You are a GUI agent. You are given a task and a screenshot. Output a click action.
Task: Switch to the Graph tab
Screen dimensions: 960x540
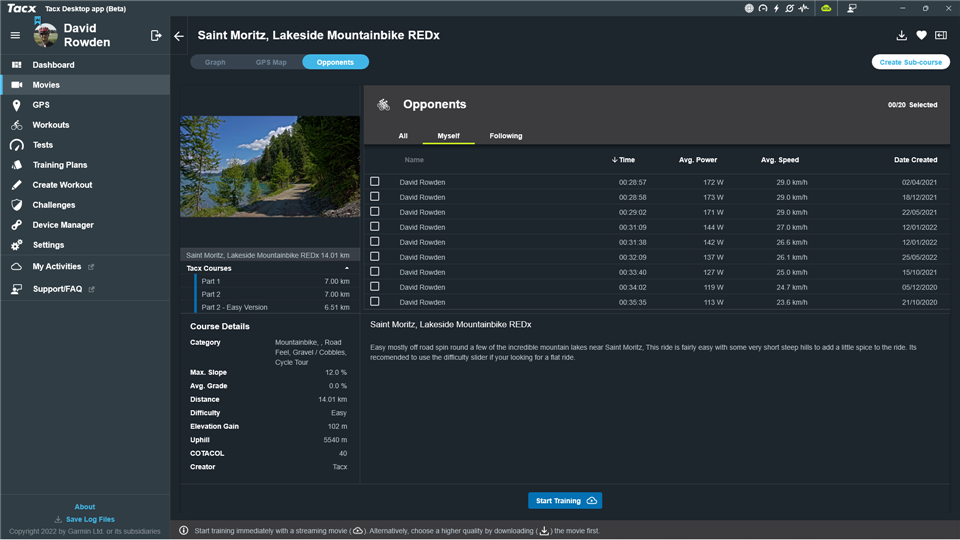215,62
